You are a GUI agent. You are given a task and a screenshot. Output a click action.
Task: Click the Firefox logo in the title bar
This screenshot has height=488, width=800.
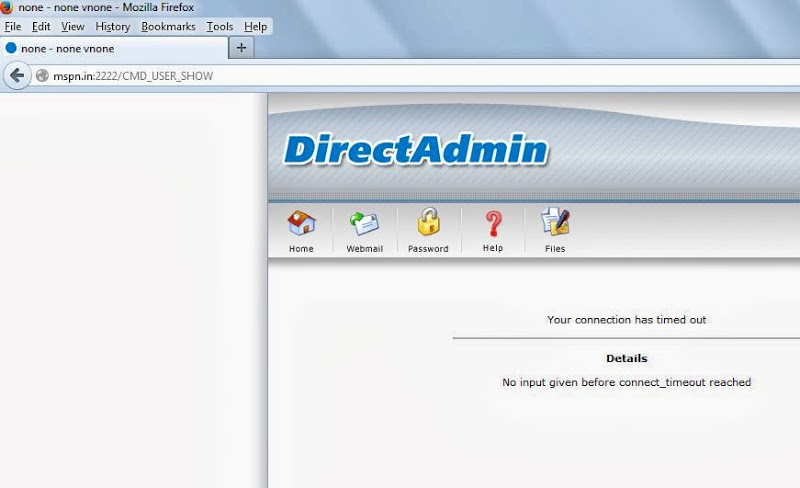(6, 7)
